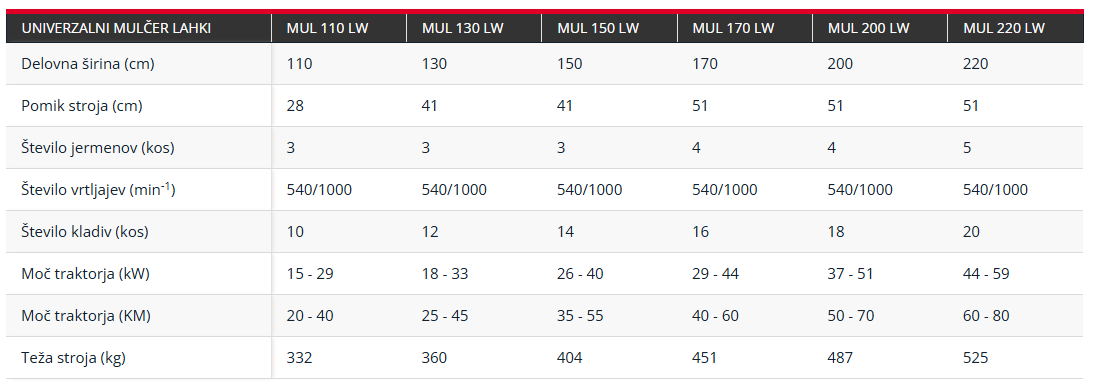Viewport: 1093px width, 386px height.
Task: Select the Število jermenov (kos) label
Action: 98,148
